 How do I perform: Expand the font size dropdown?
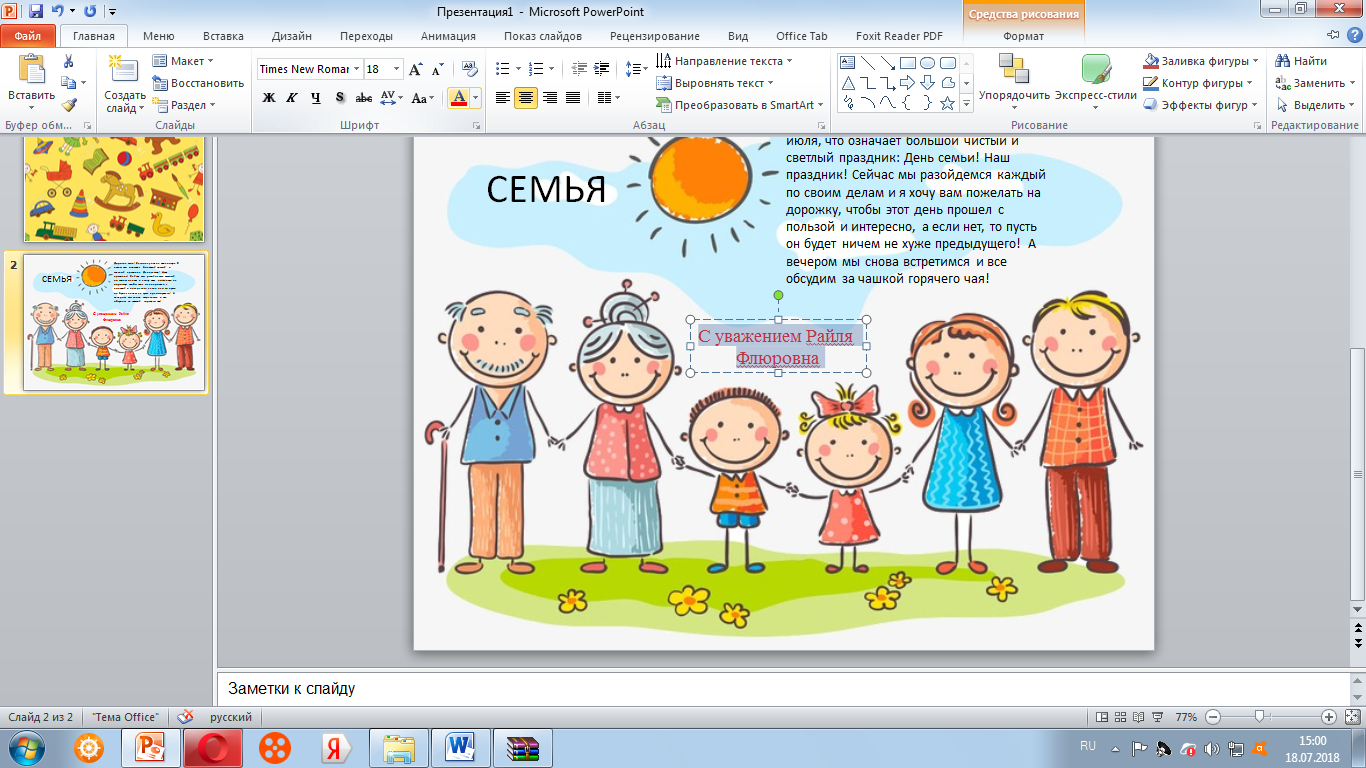[x=396, y=69]
